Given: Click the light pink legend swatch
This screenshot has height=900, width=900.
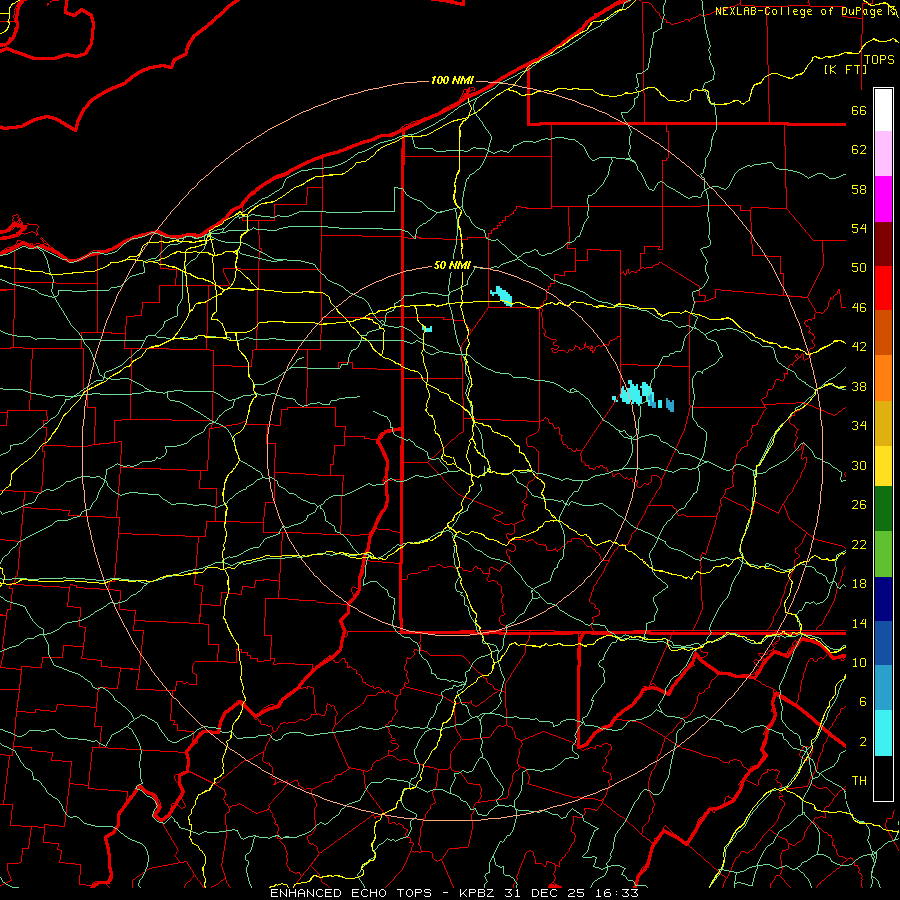Looking at the screenshot, I should tap(883, 154).
